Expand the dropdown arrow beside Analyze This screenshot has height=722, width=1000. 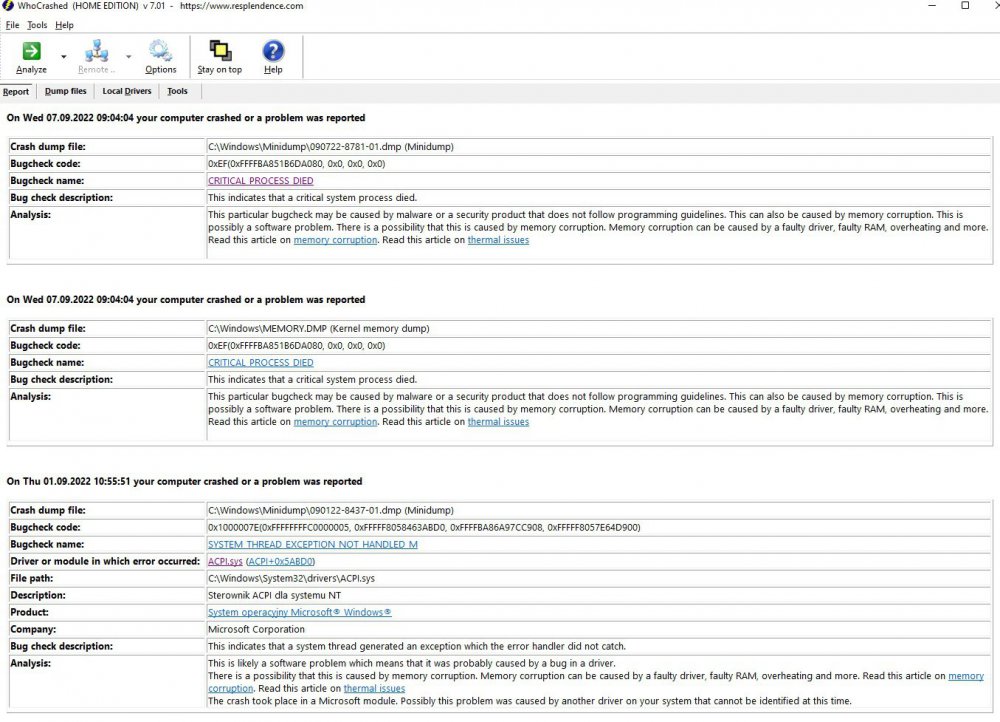click(64, 57)
